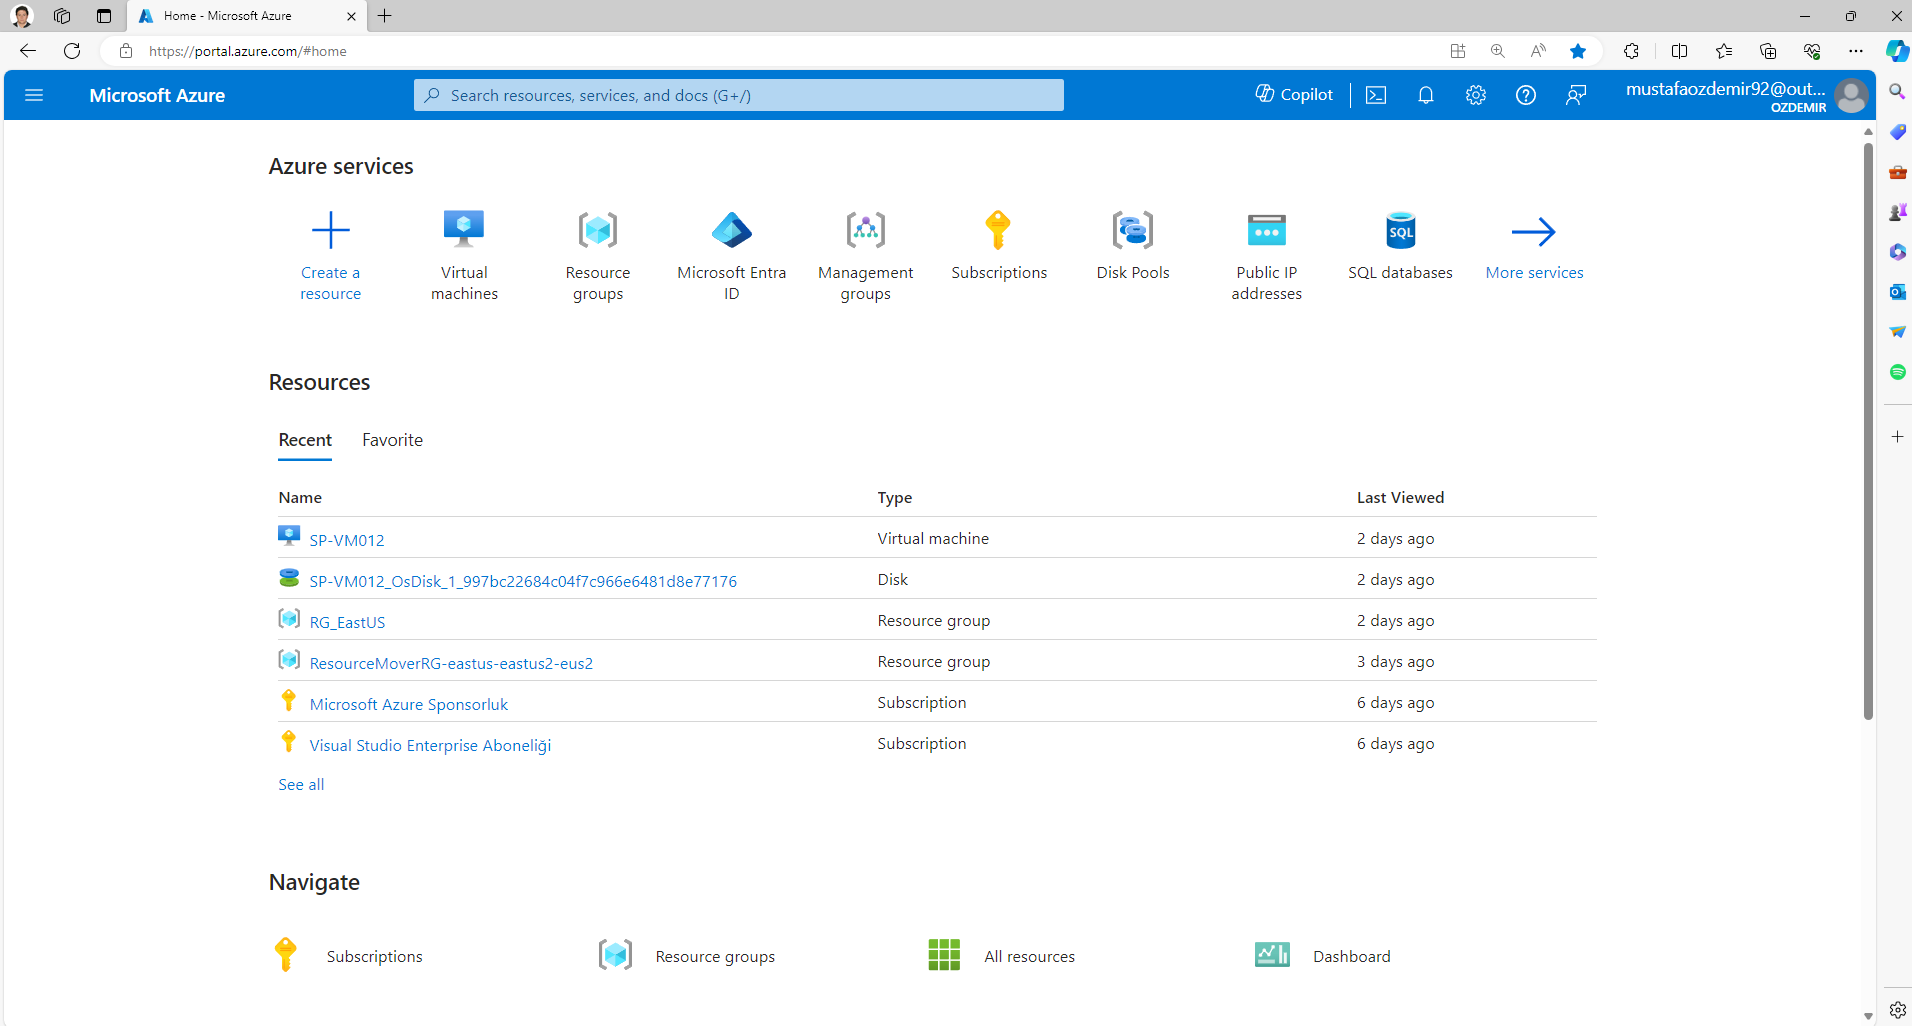The image size is (1912, 1026).
Task: Open the browser Extensions icon
Action: [1631, 51]
